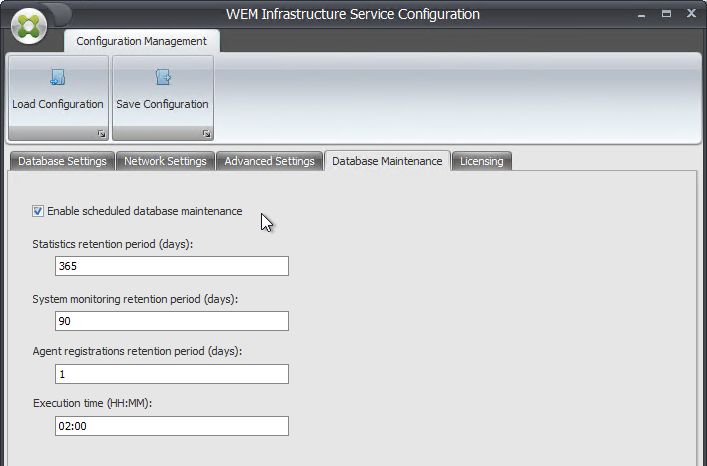Screen dimensions: 707x466
Task: Open the Advanced Settings tab
Action: tap(269, 161)
